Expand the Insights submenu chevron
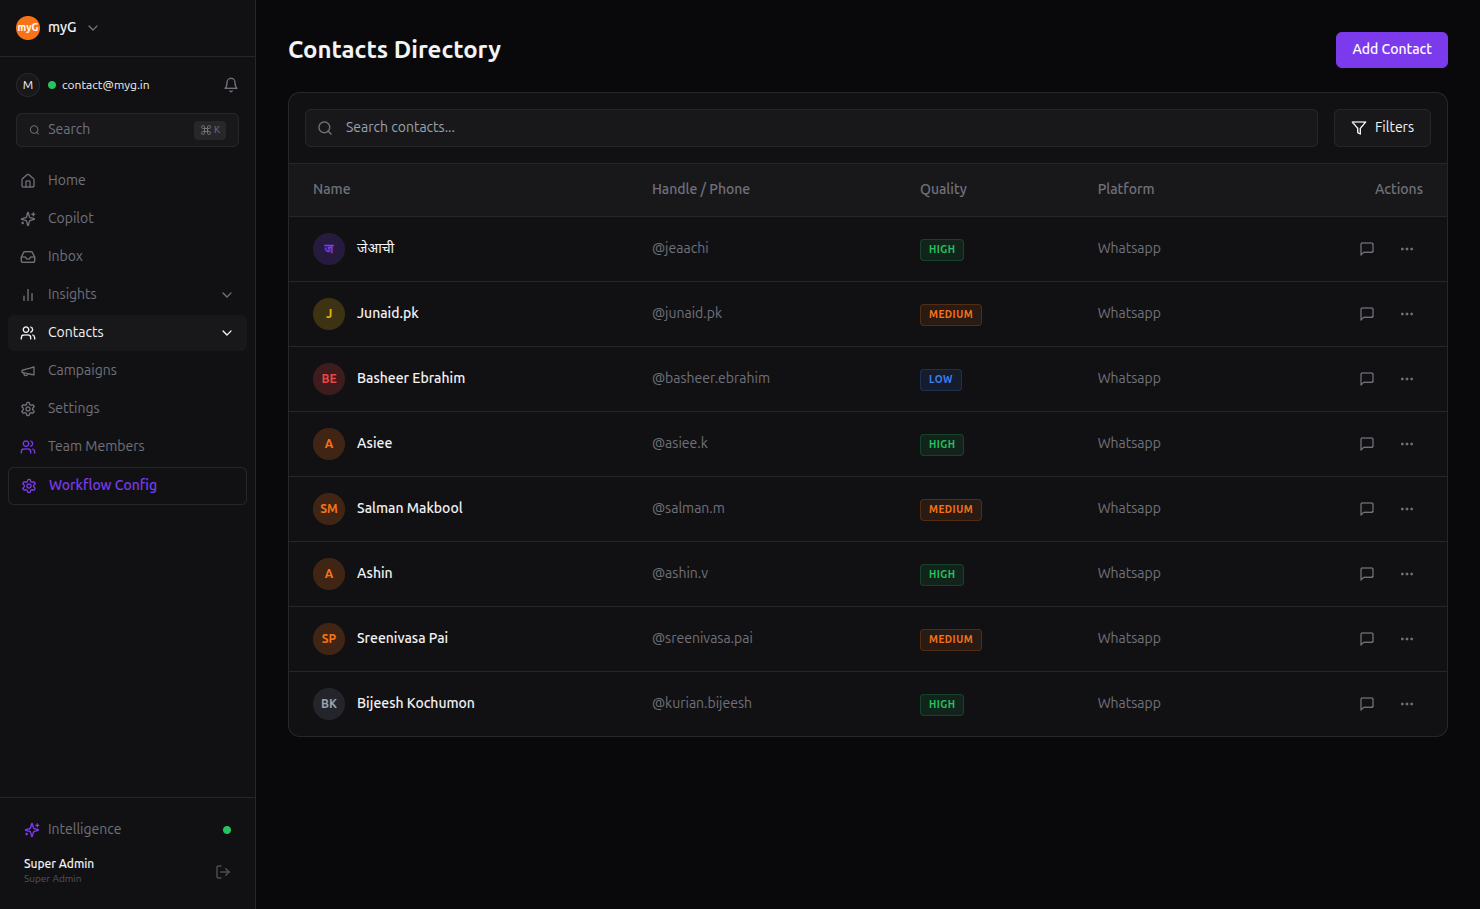Viewport: 1480px width, 909px height. pos(227,295)
